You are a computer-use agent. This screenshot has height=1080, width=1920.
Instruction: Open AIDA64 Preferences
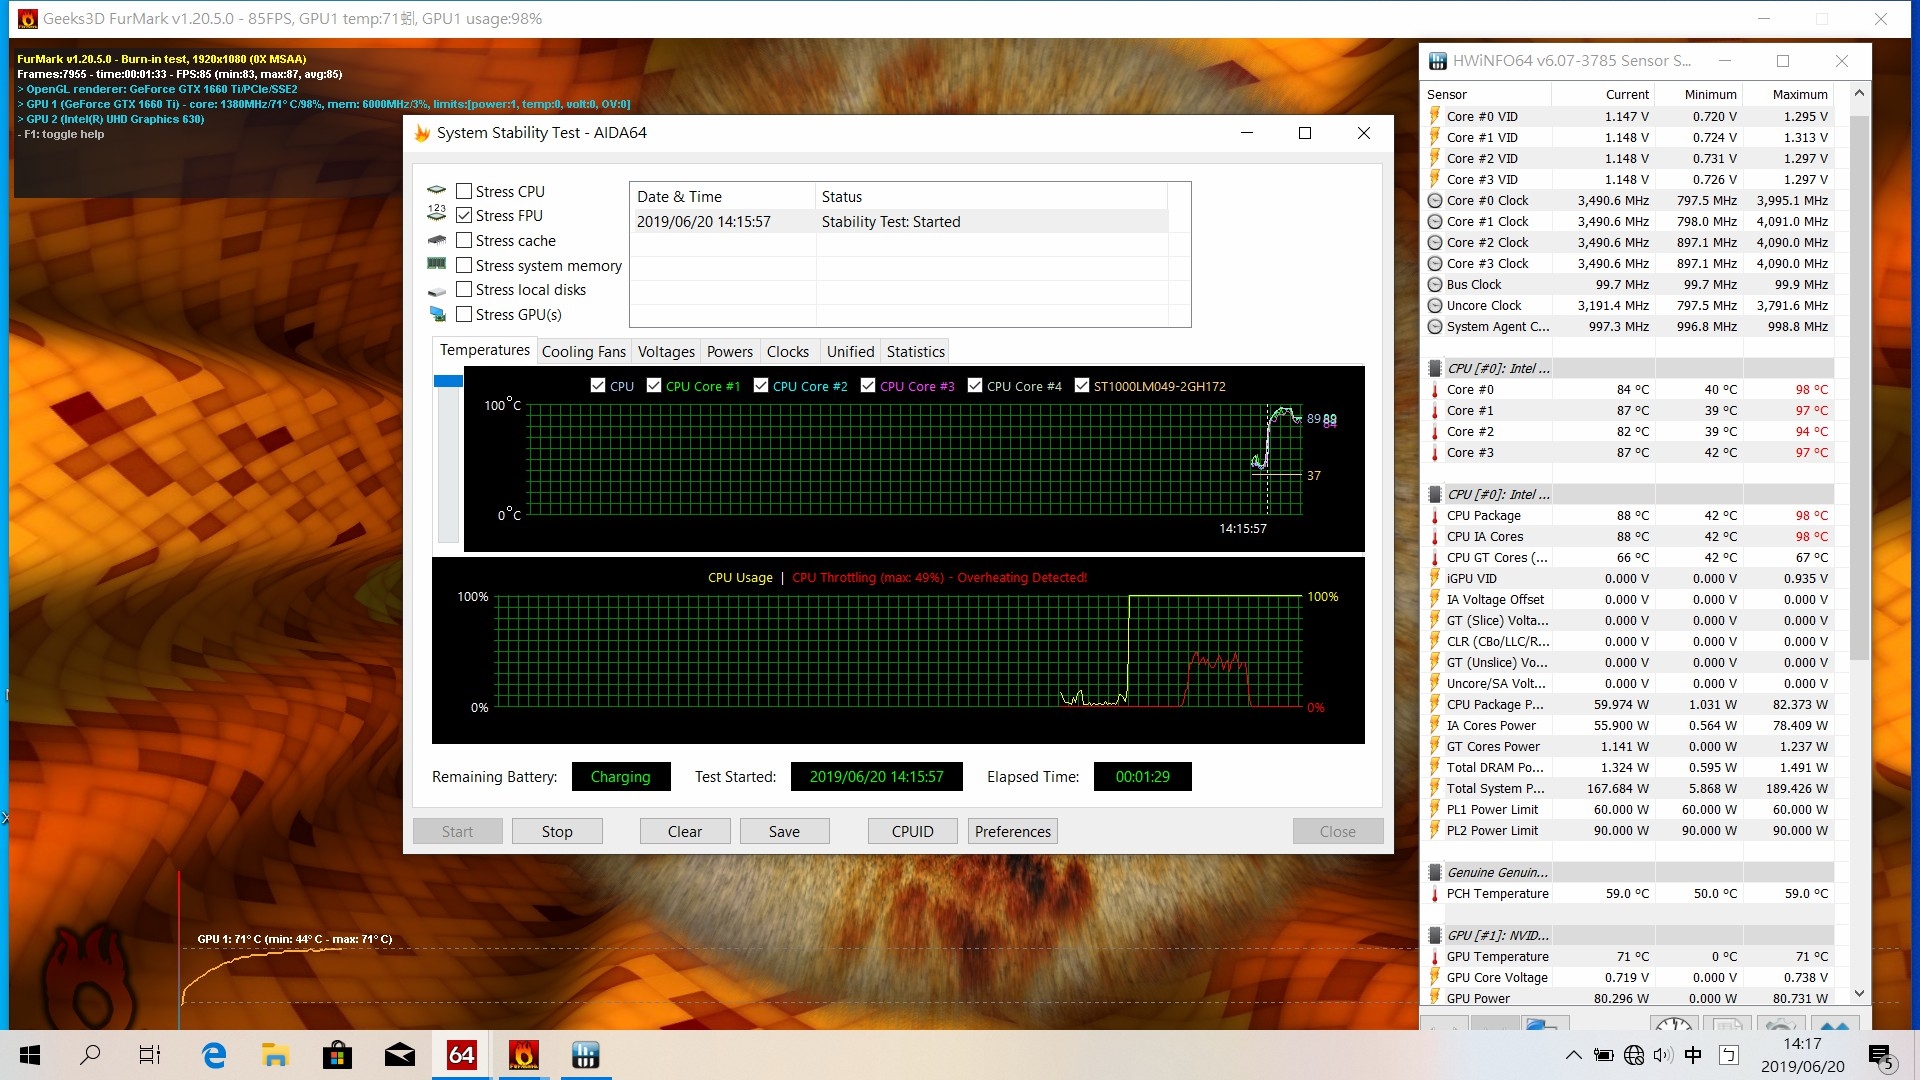[1013, 831]
